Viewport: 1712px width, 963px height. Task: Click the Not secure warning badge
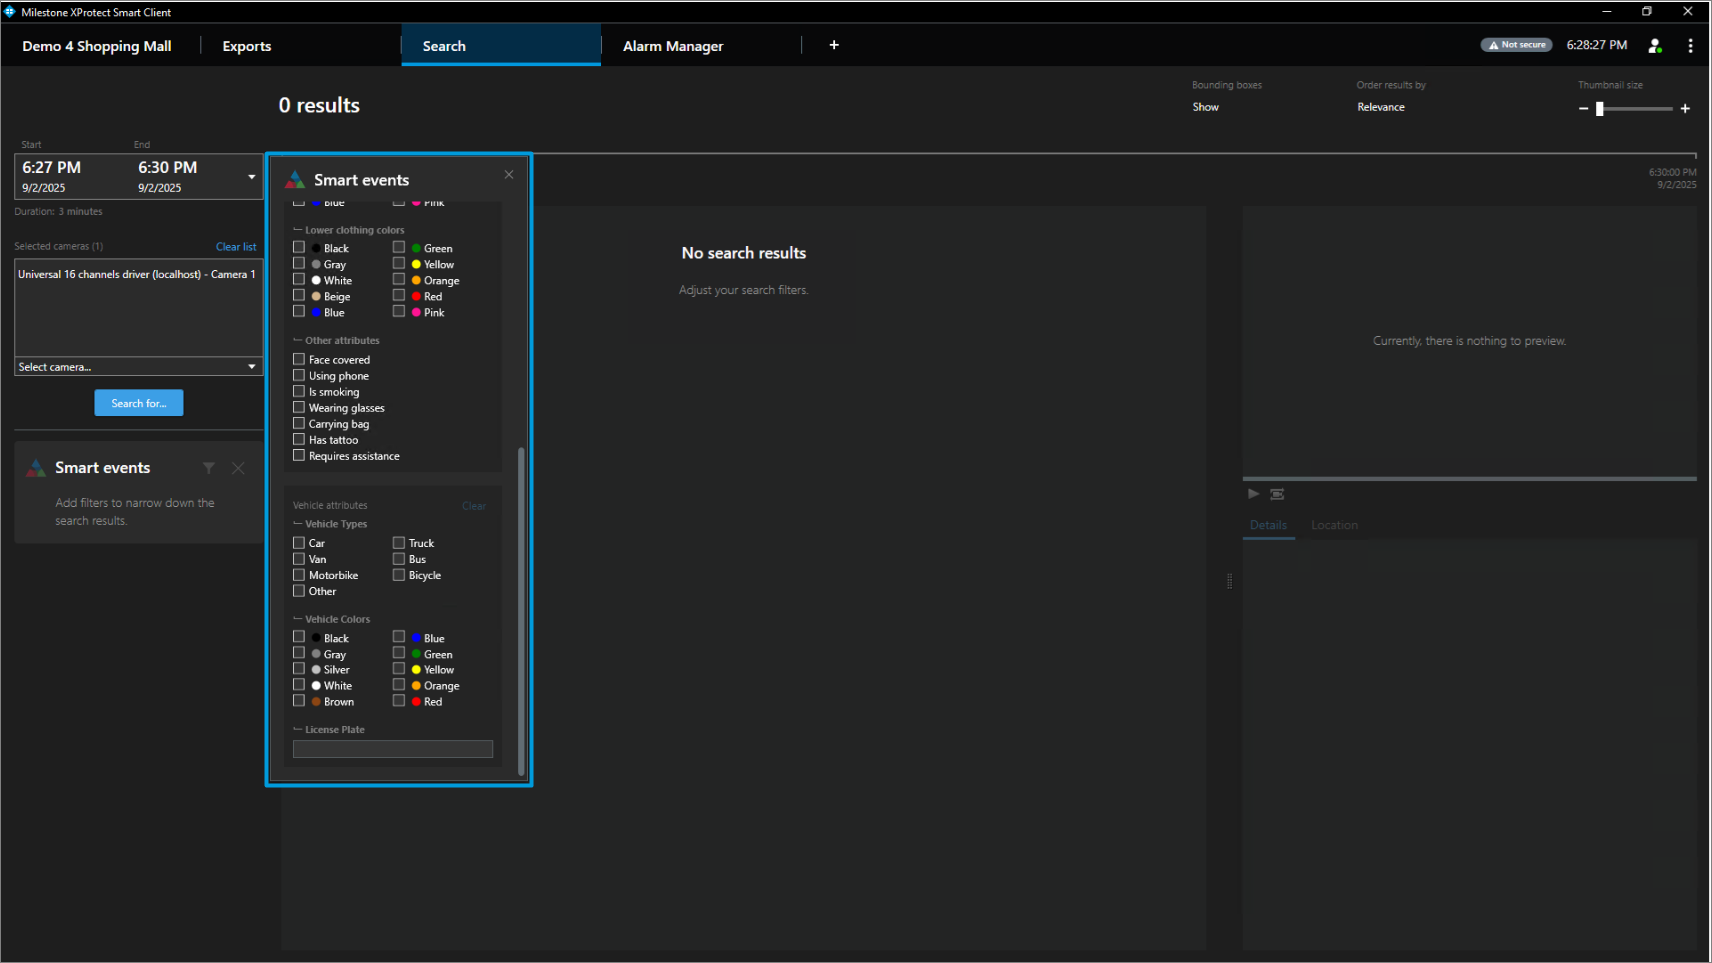(x=1516, y=45)
